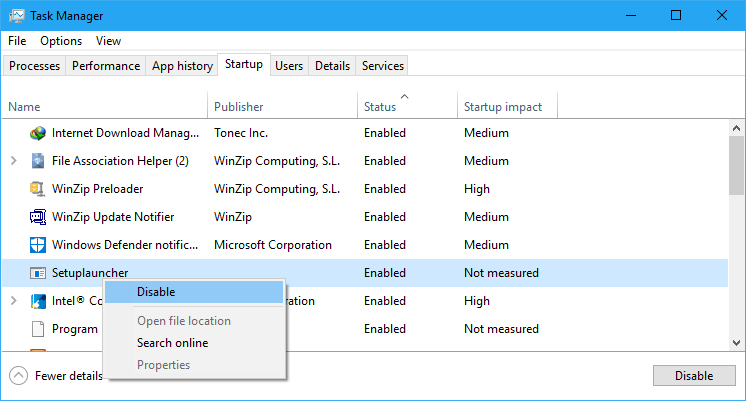Image resolution: width=746 pixels, height=401 pixels.
Task: Select the File Association Helper (2) name
Action: (120, 161)
